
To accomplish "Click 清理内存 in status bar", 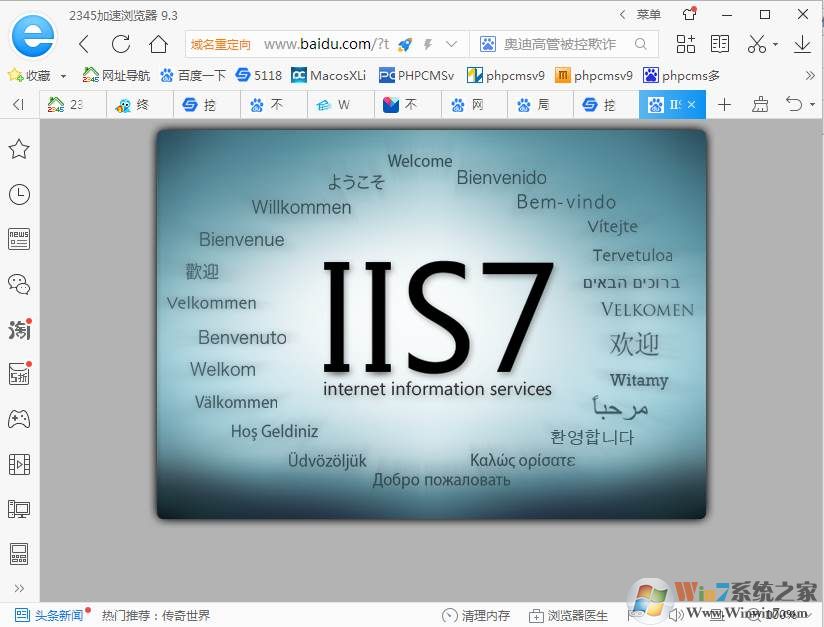I will click(x=476, y=615).
